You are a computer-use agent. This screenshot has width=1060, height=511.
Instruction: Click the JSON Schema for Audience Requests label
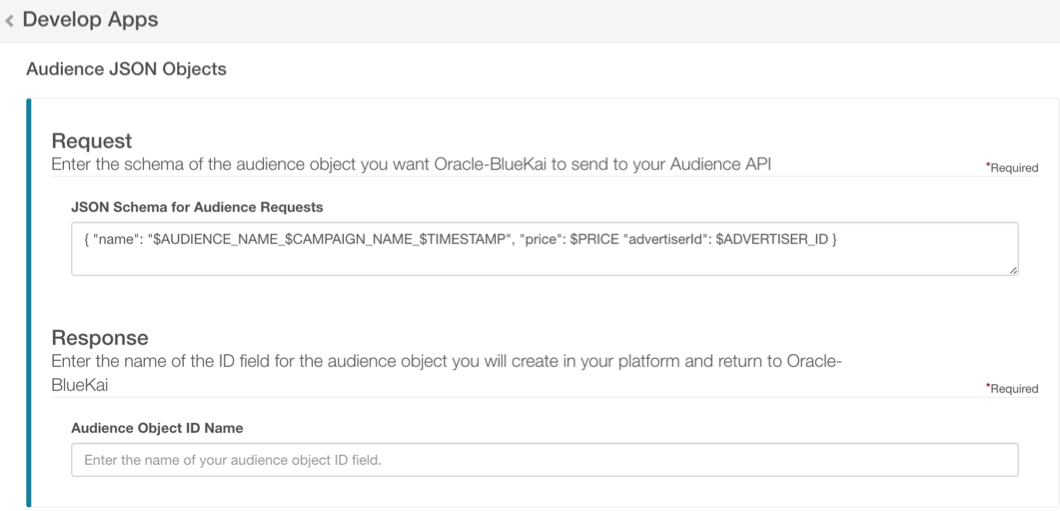pyautogui.click(x=197, y=207)
